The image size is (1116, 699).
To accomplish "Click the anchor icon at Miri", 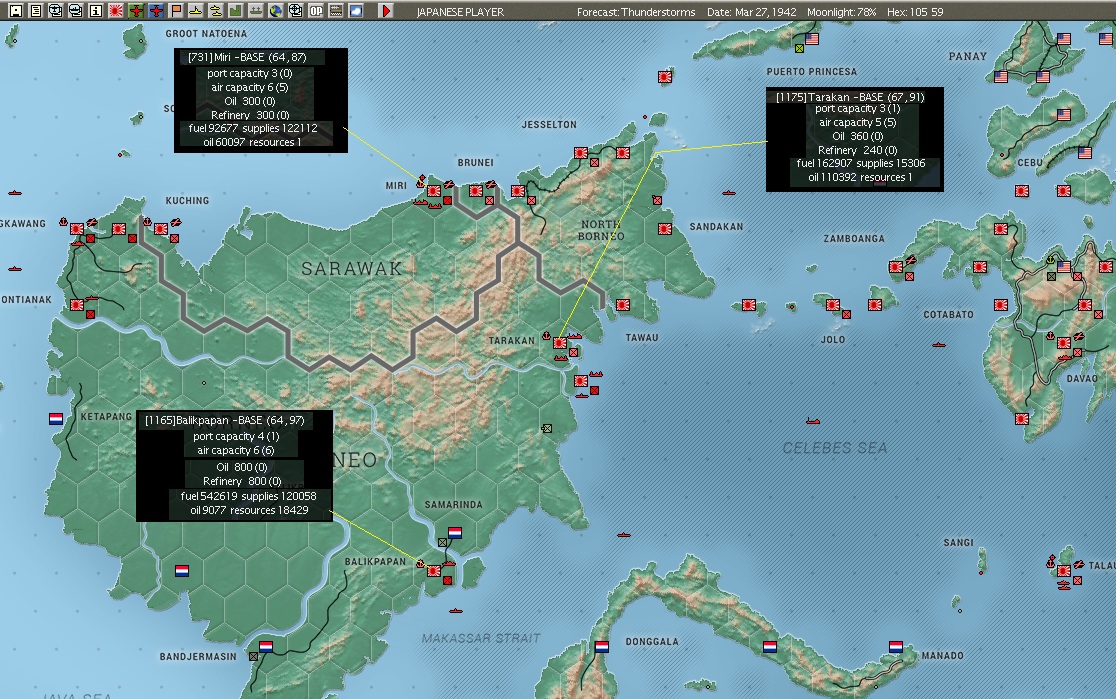I will click(421, 183).
